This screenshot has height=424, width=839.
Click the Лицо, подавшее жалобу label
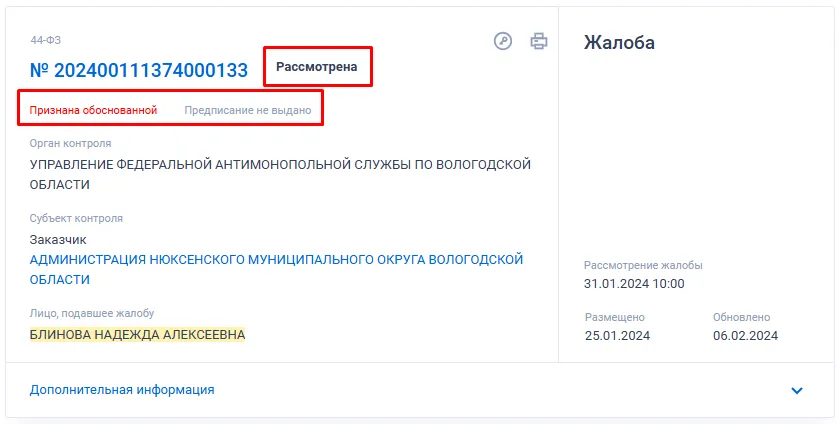(92, 313)
